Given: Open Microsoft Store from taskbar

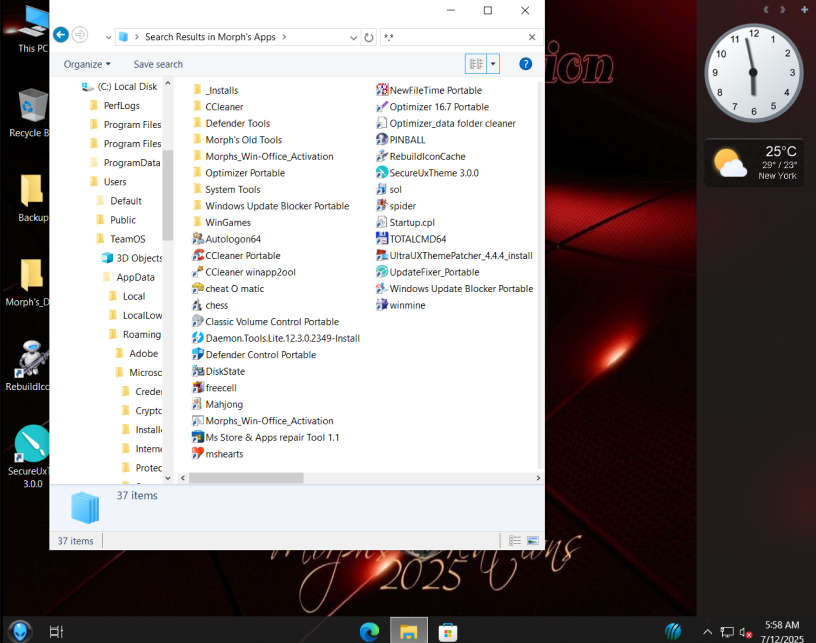Looking at the screenshot, I should click(448, 632).
